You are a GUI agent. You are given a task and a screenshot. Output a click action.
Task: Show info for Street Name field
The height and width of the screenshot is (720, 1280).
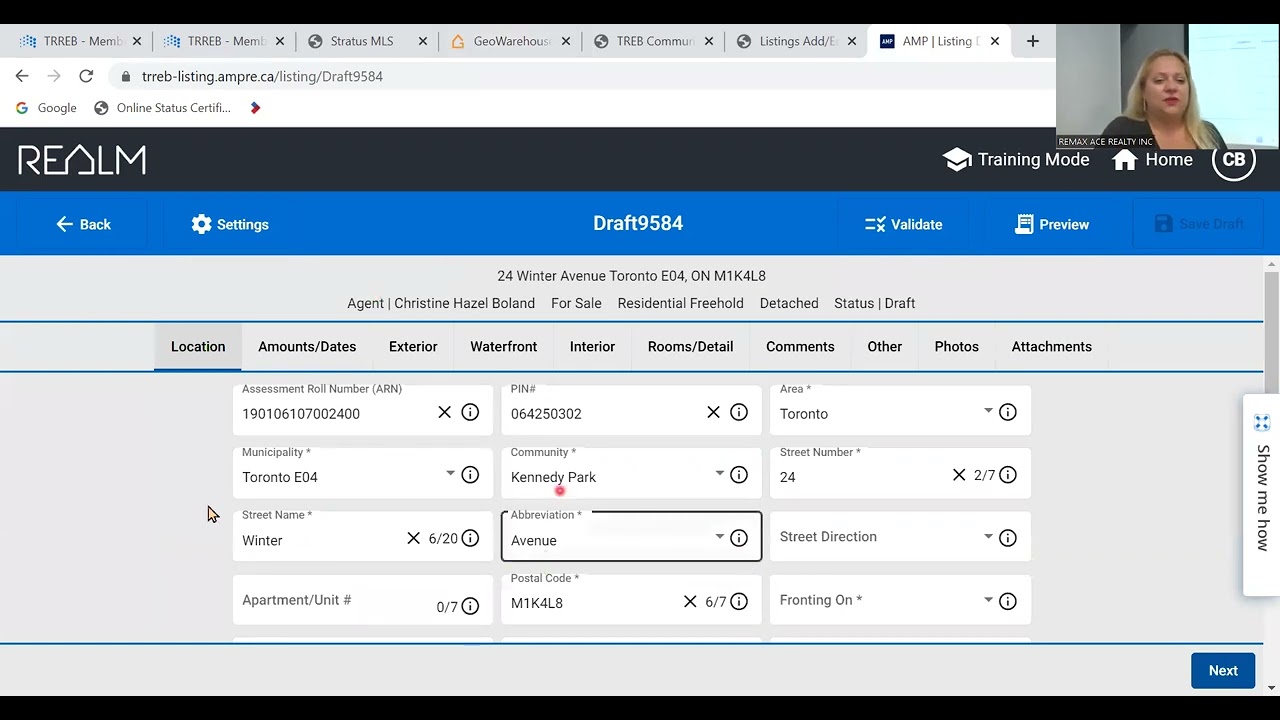(x=470, y=538)
